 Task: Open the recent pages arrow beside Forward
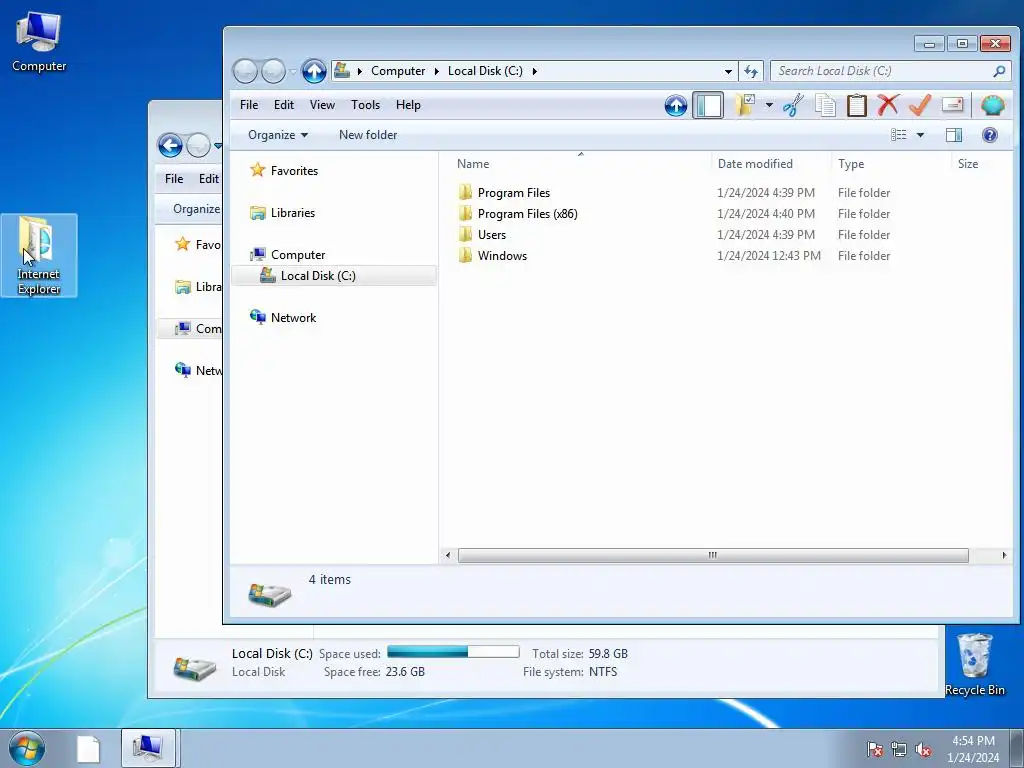pyautogui.click(x=293, y=71)
